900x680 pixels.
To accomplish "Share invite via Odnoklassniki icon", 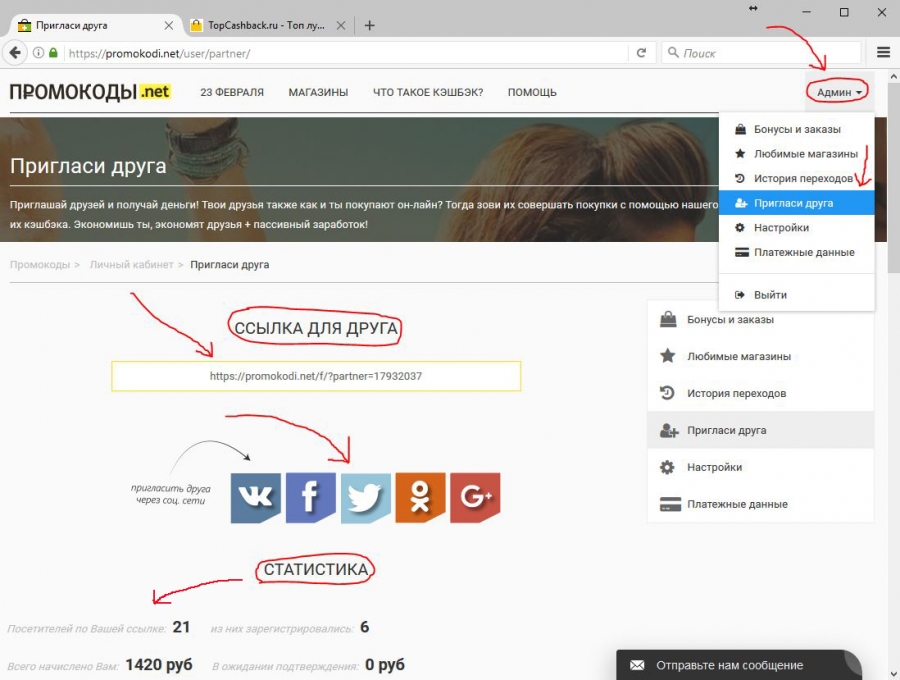I will click(420, 498).
